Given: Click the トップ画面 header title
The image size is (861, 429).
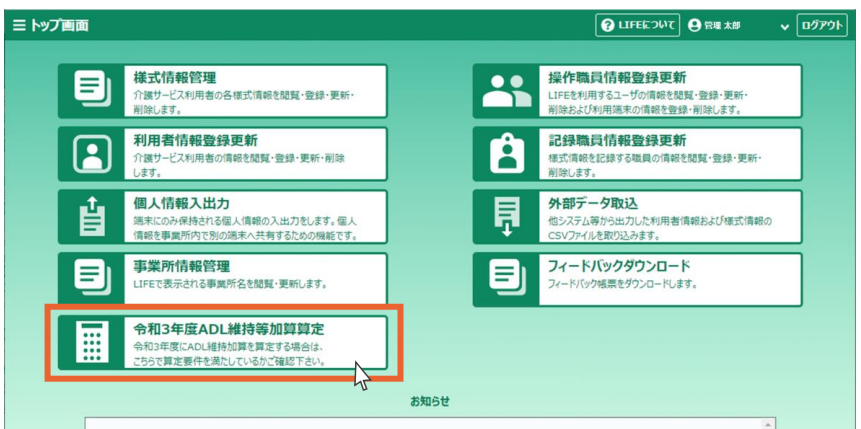Looking at the screenshot, I should pyautogui.click(x=59, y=26).
